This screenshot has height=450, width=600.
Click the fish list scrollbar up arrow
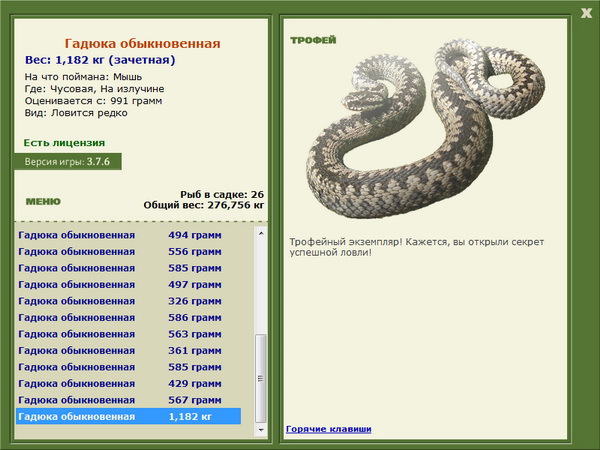(x=261, y=233)
